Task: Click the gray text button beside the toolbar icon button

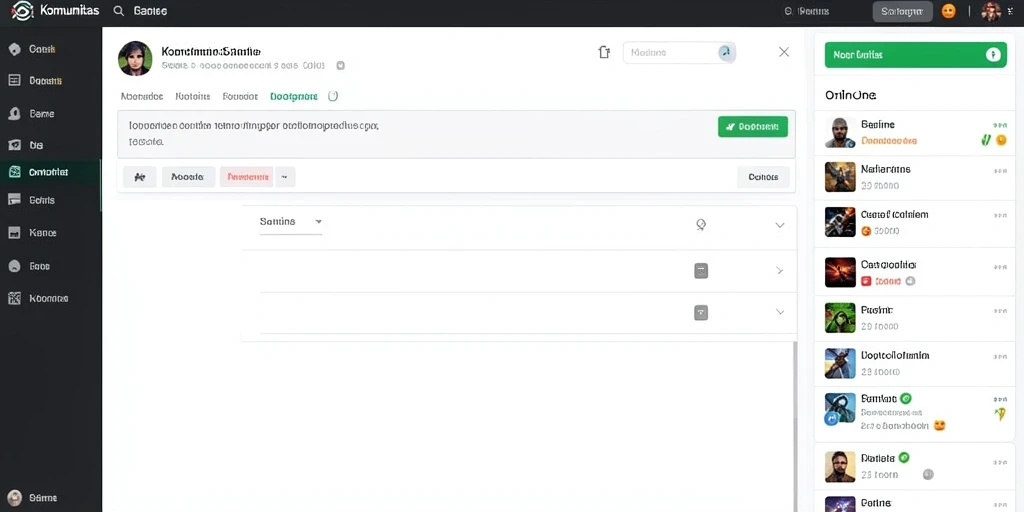Action: (x=188, y=177)
